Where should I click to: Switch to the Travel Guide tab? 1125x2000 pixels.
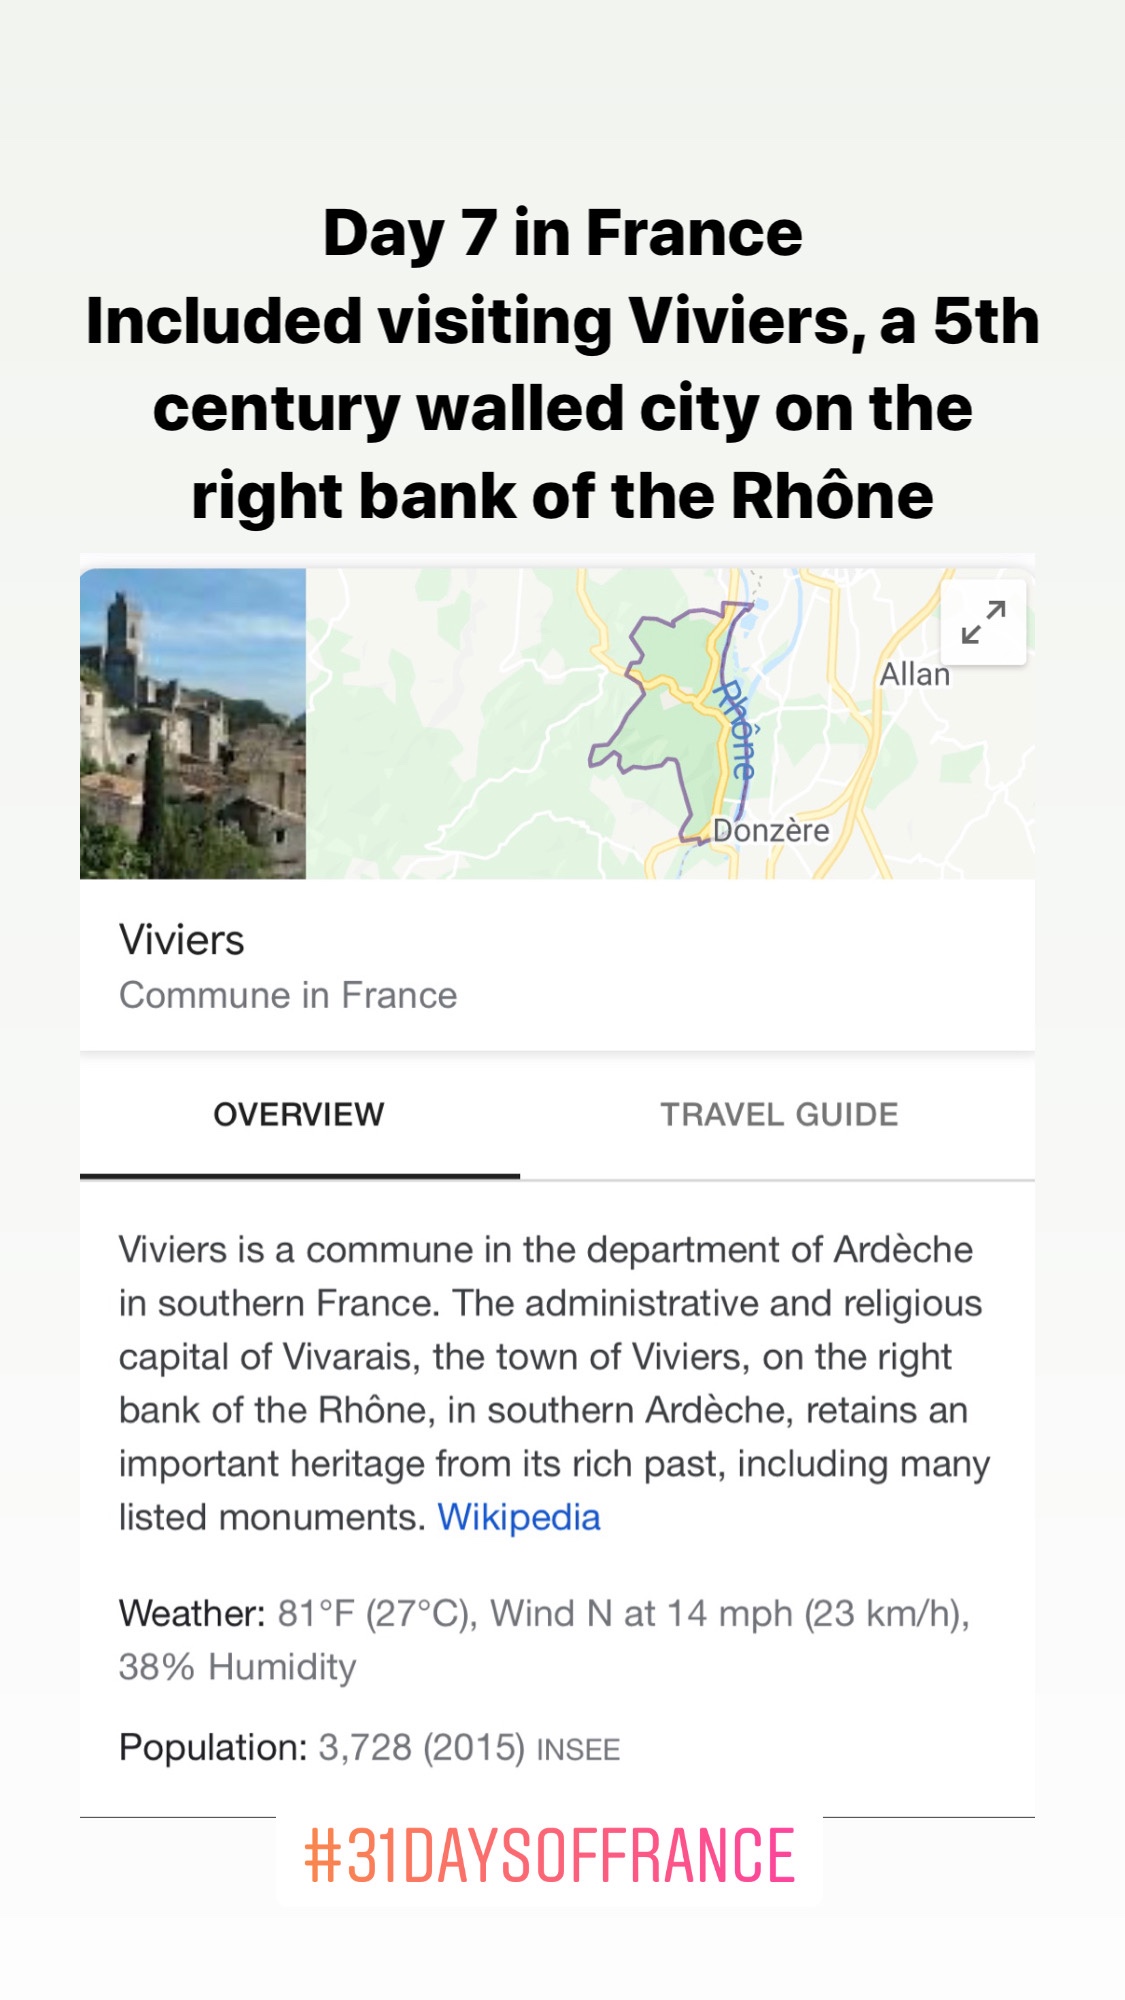[779, 1115]
